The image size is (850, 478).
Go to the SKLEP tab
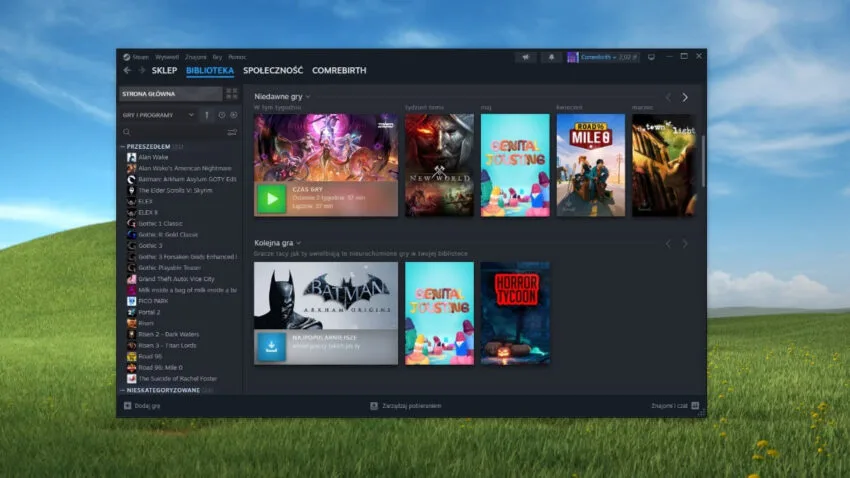[x=164, y=70]
